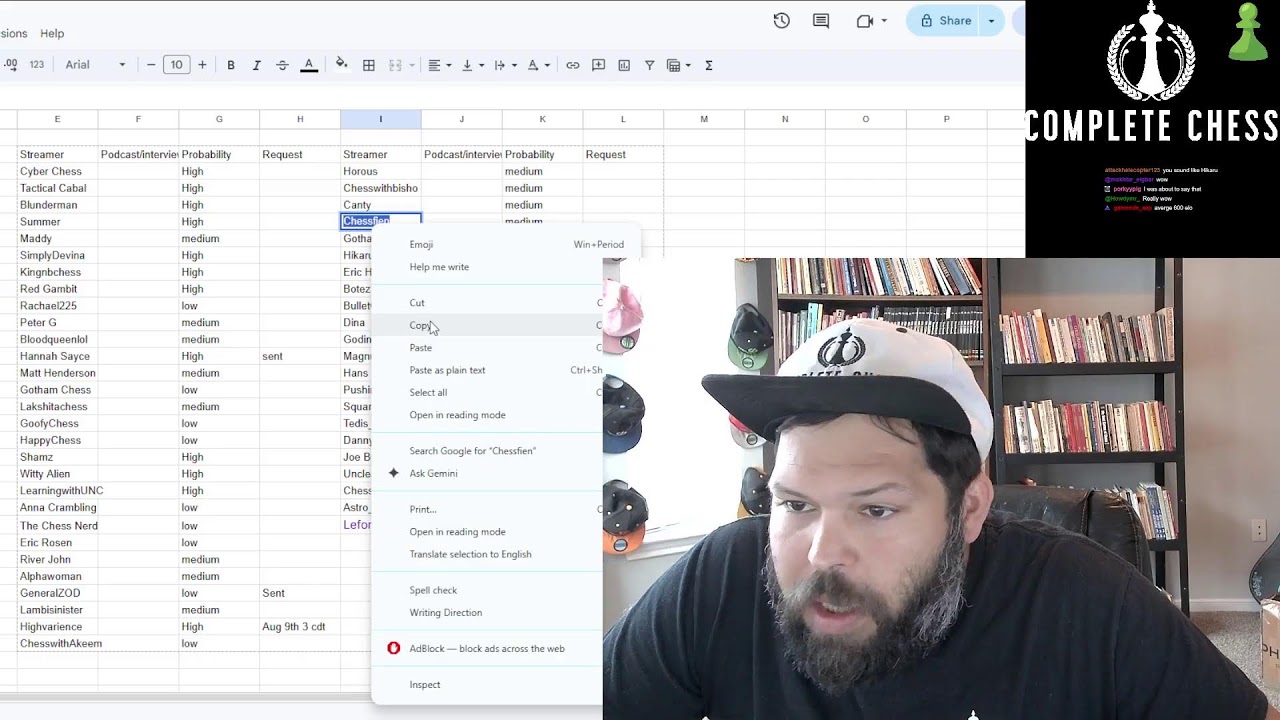Open vertical align dropdown
This screenshot has width=1280, height=720.
(472, 65)
